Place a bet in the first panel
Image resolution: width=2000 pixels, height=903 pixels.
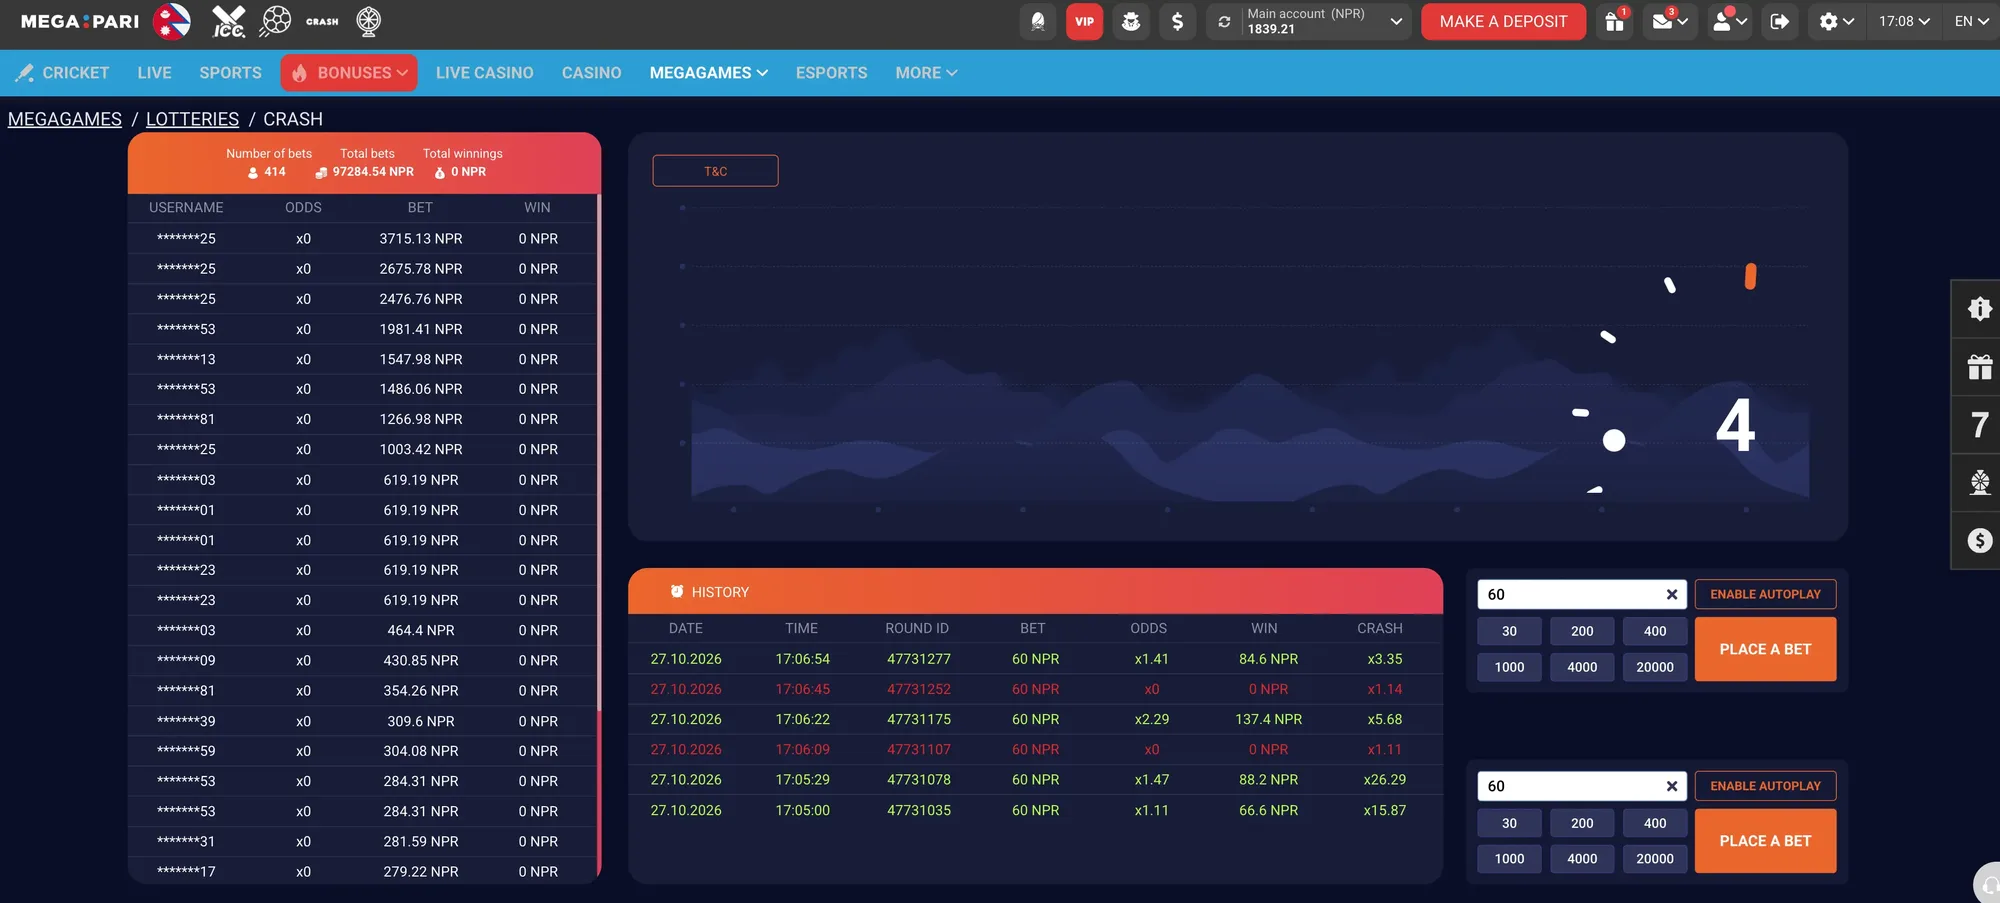1765,649
